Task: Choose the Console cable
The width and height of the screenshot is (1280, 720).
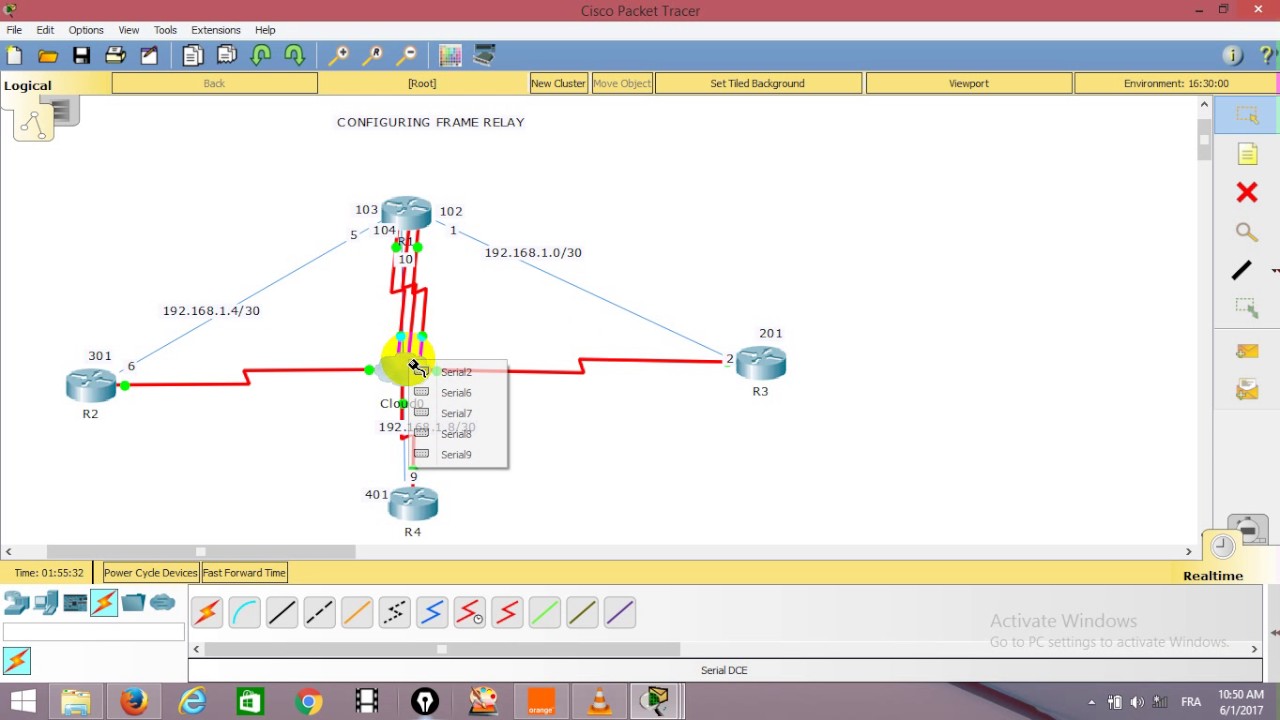Action: point(244,612)
